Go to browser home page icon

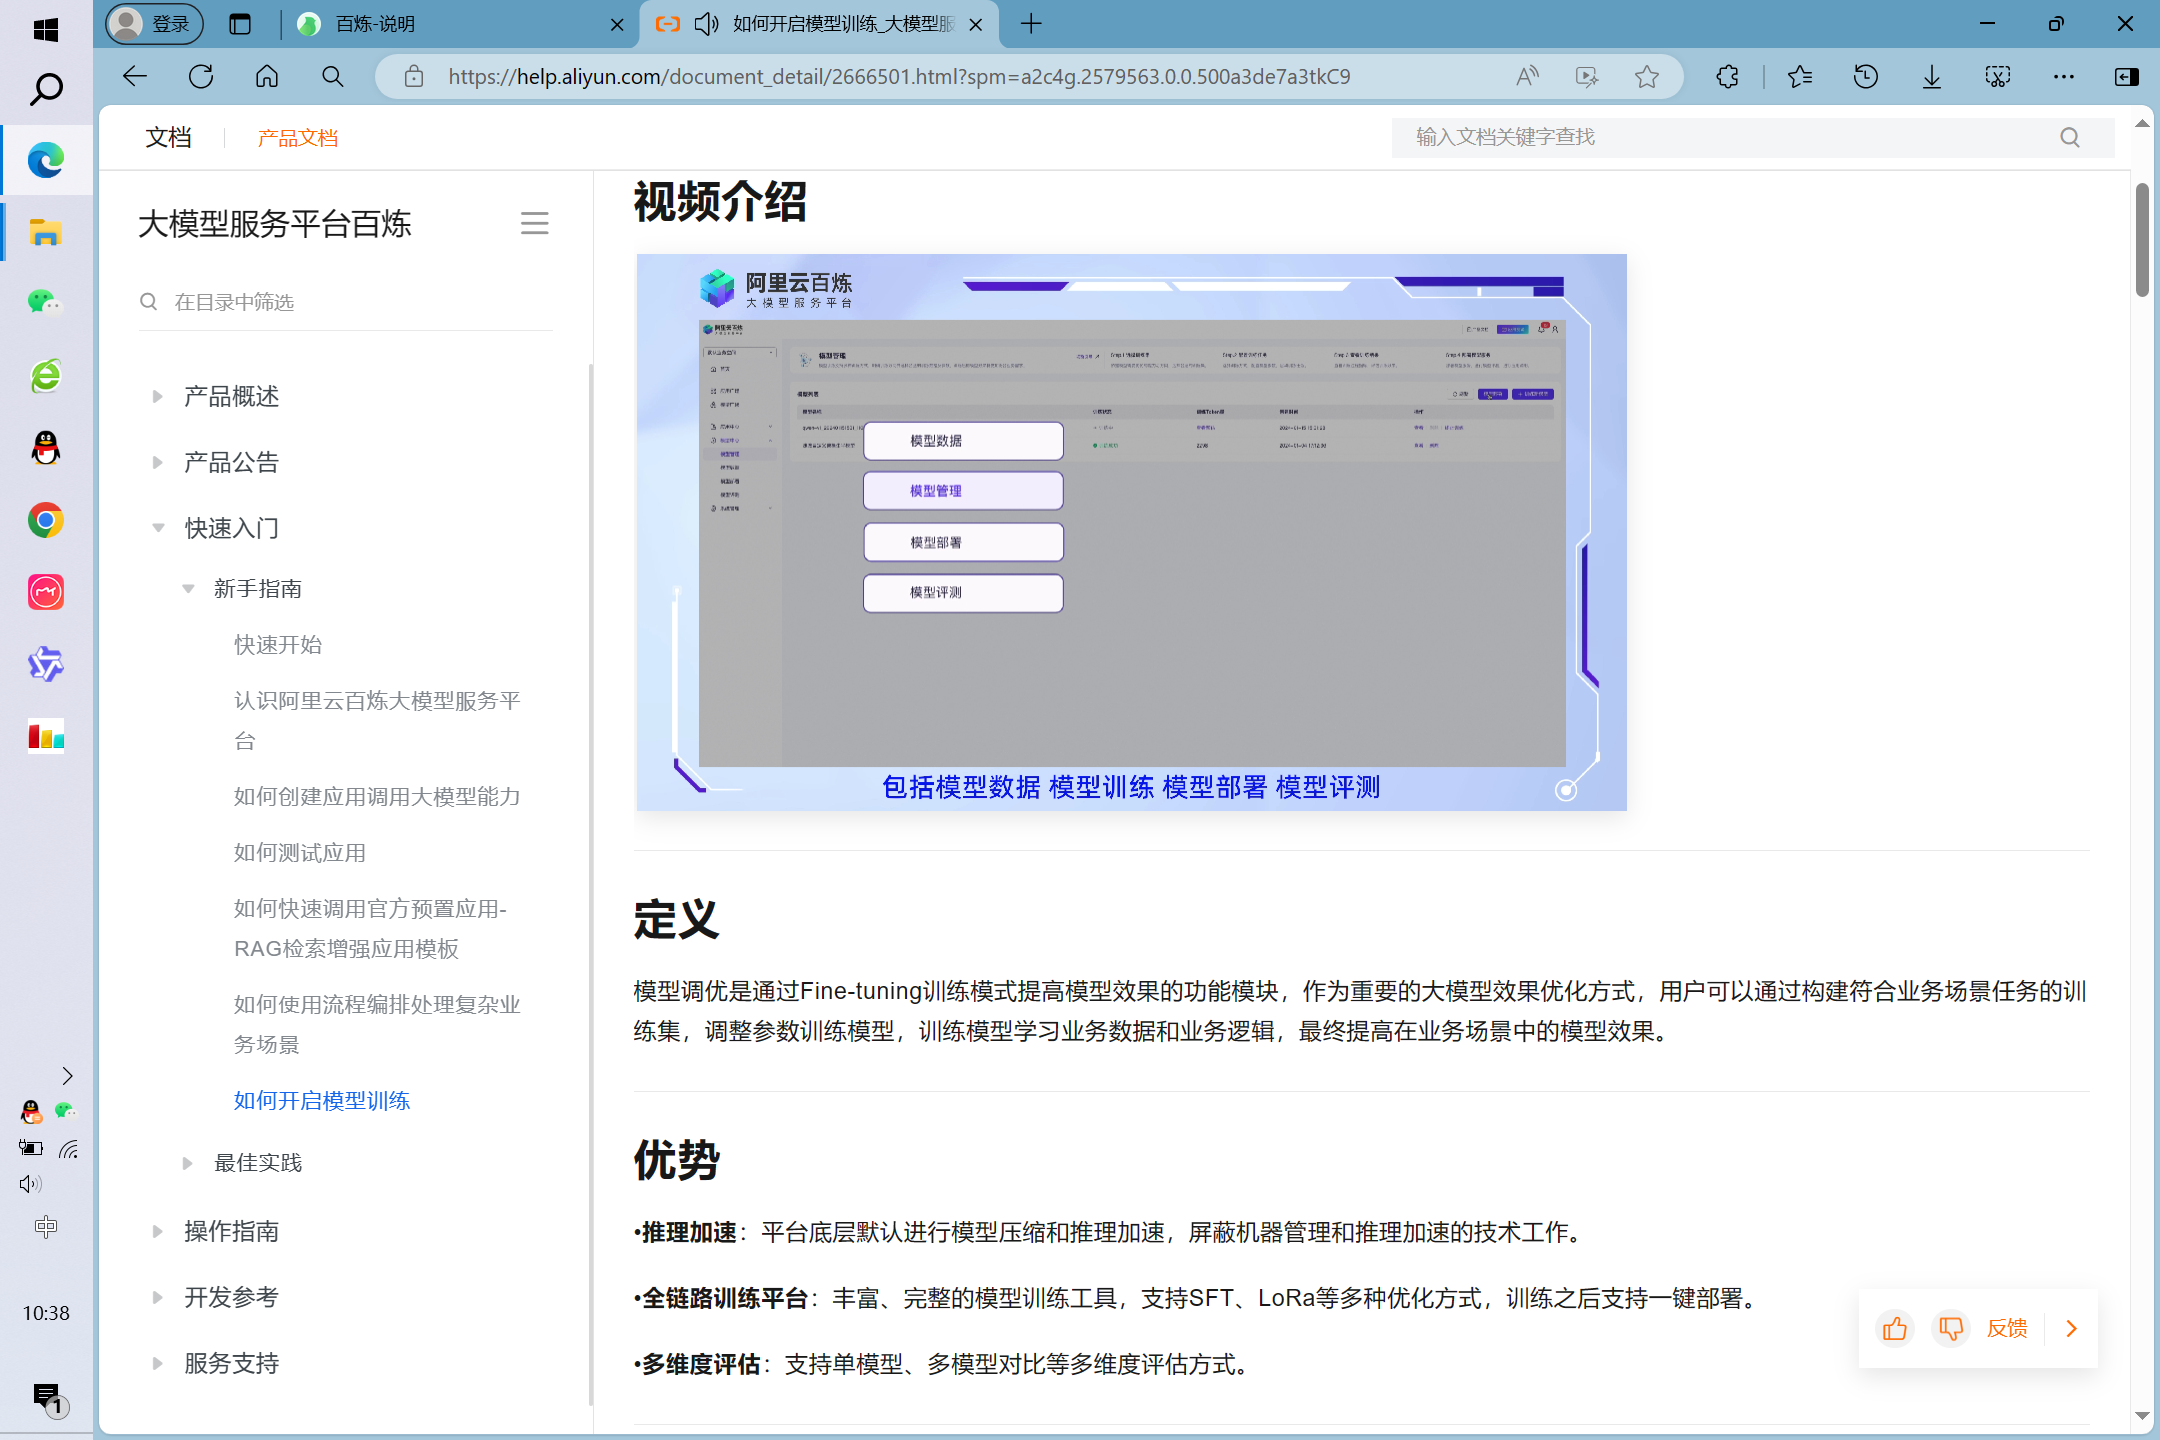point(267,77)
